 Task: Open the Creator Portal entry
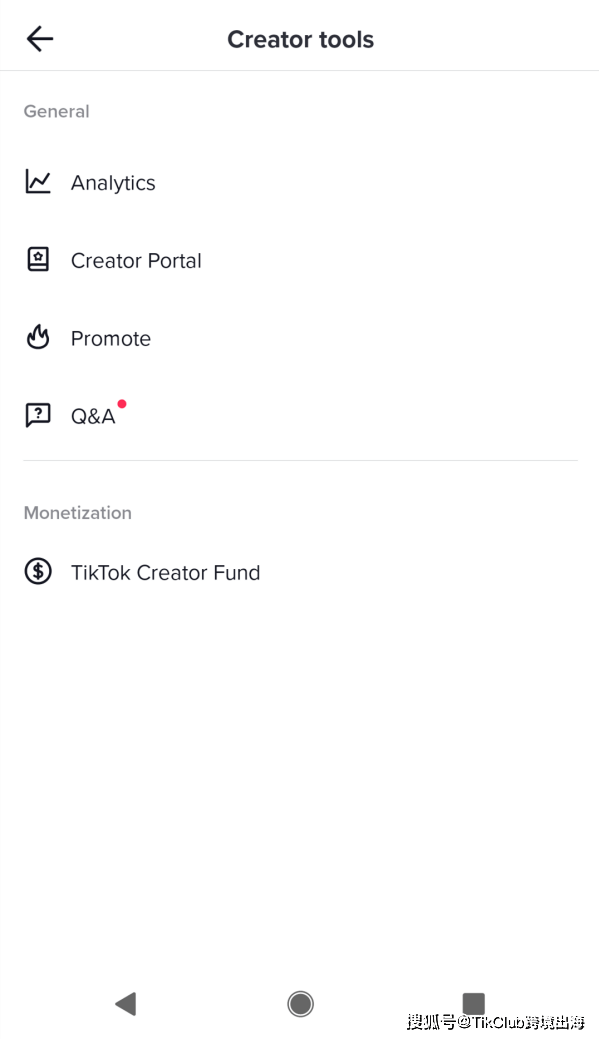click(300, 260)
